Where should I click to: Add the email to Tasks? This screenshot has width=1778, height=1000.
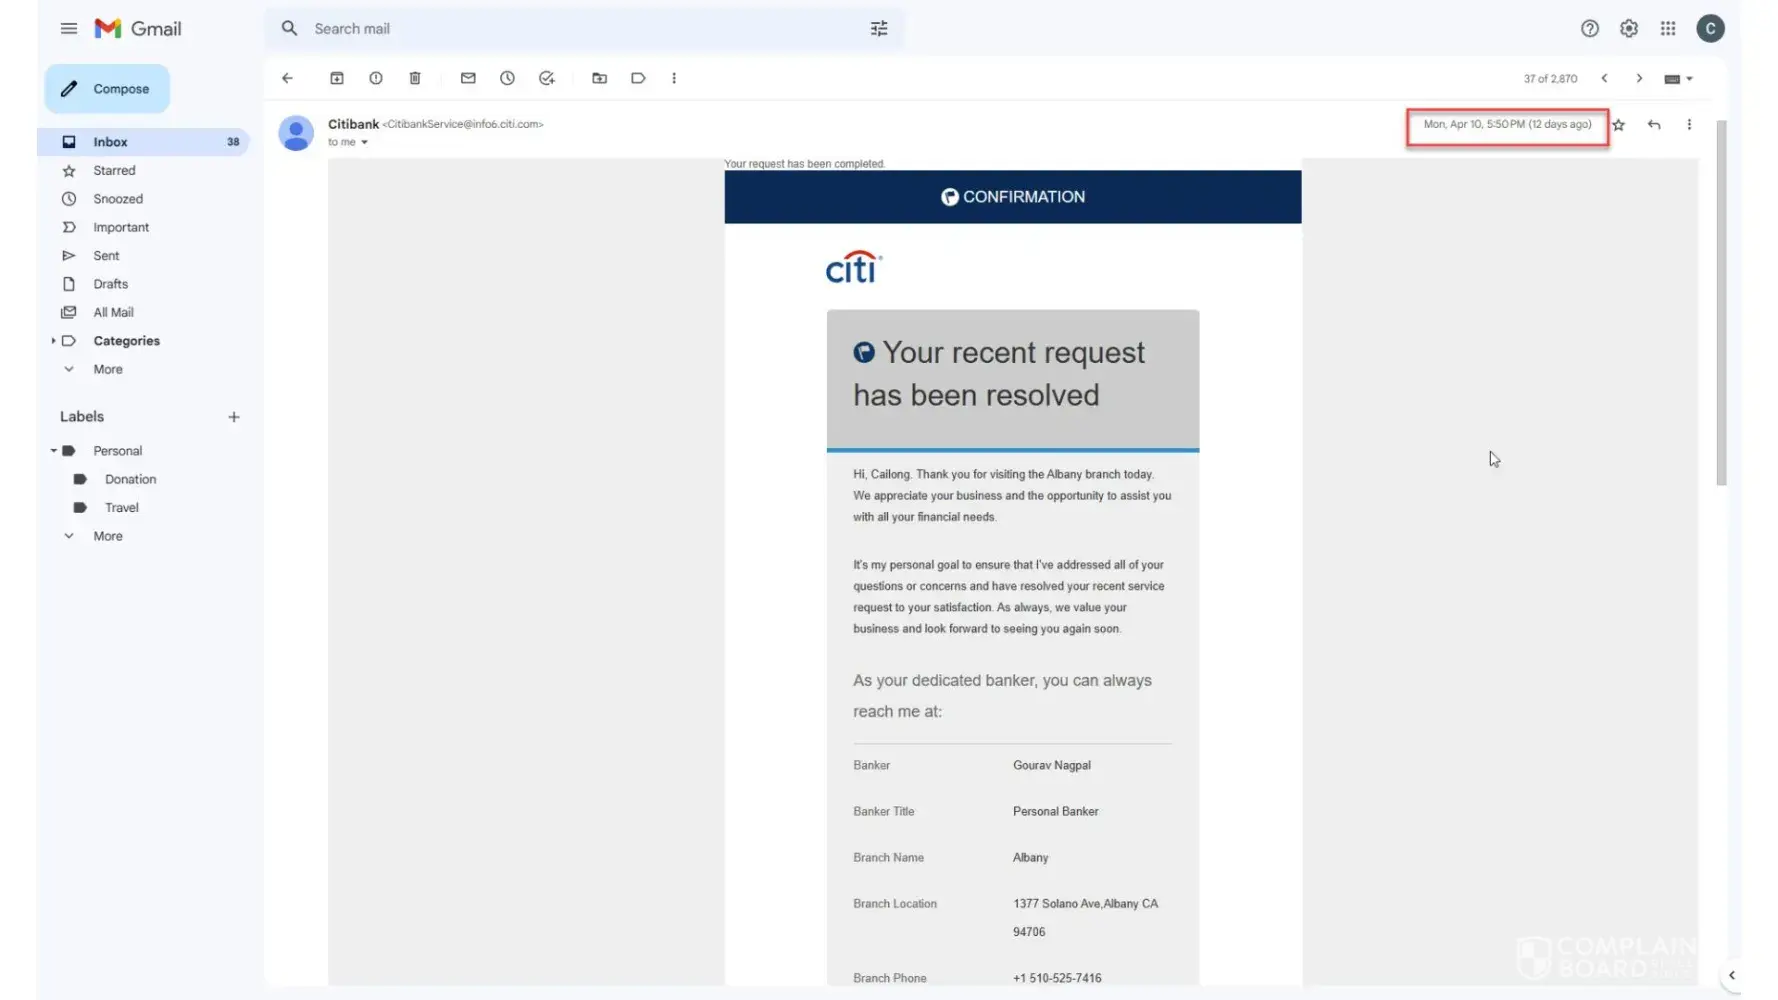tap(546, 78)
